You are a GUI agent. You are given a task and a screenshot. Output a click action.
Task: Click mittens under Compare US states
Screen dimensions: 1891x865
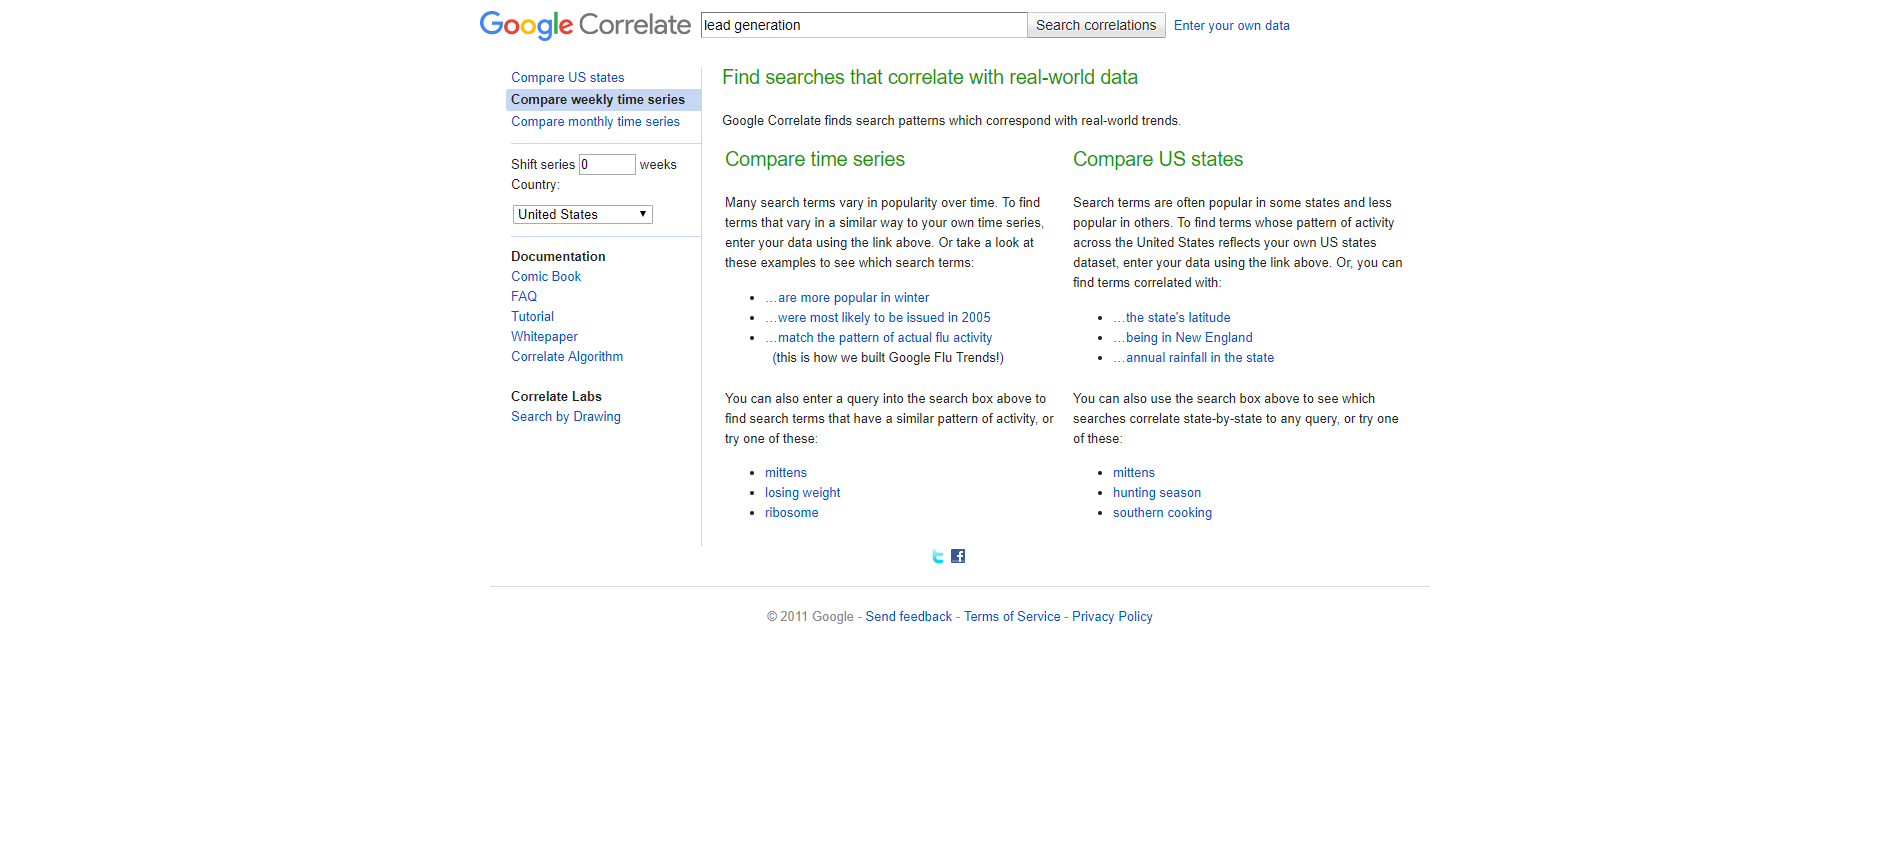pos(1134,472)
